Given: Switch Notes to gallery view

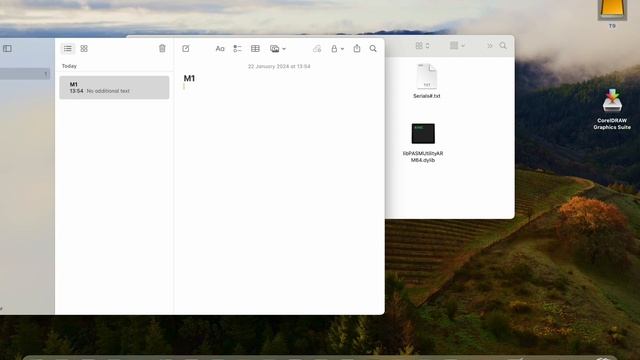Looking at the screenshot, I should pyautogui.click(x=84, y=49).
